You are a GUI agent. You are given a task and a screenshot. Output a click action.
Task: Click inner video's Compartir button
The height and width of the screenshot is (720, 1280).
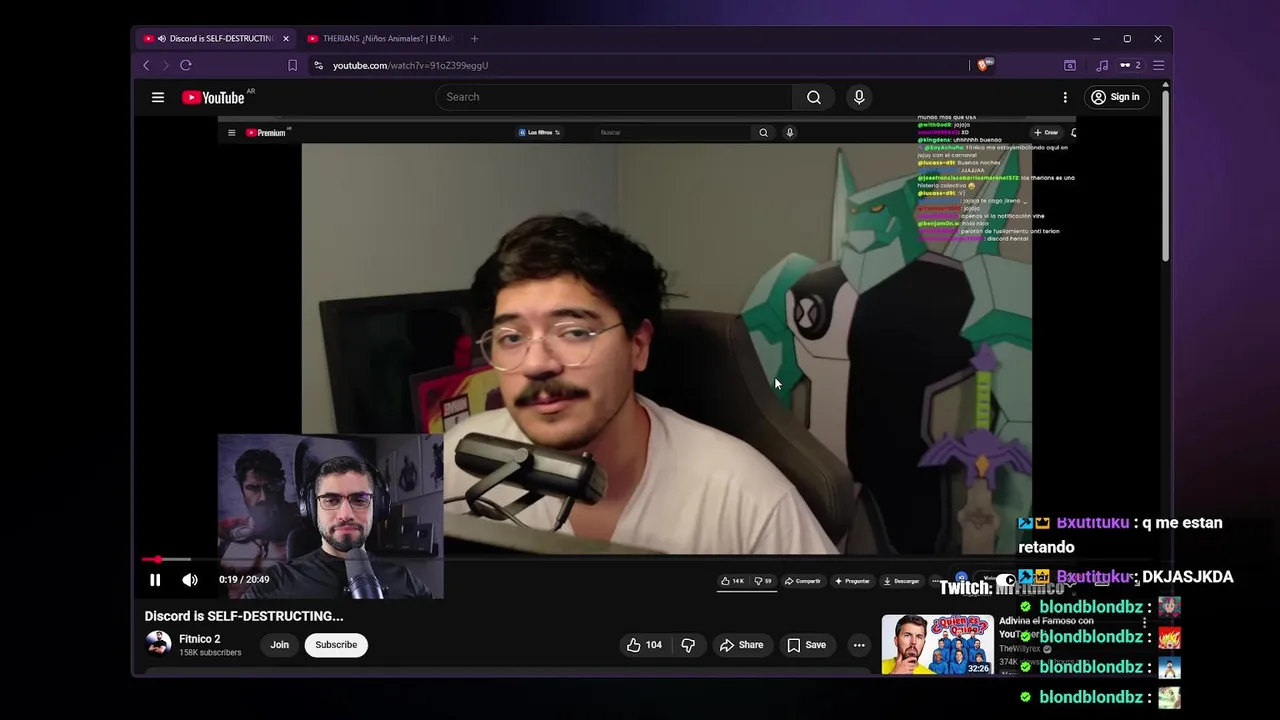802,581
